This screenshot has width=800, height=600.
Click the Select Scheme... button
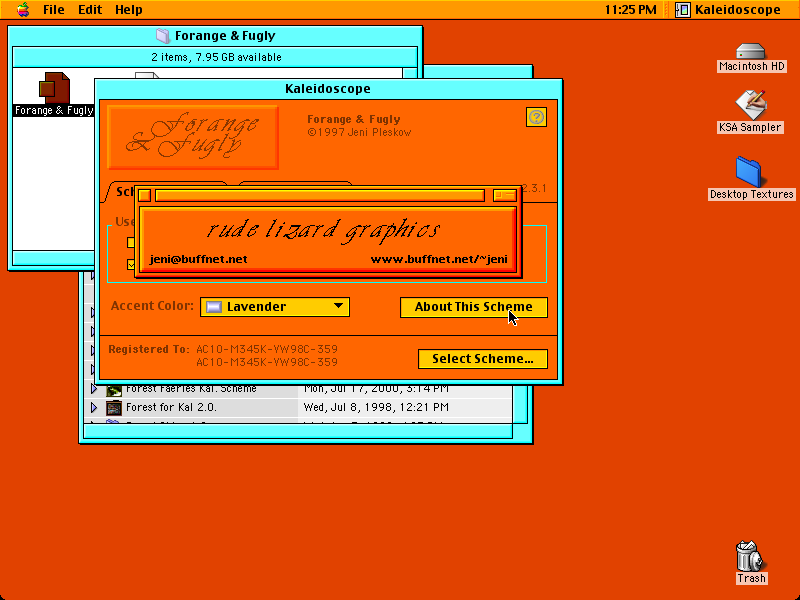[483, 359]
